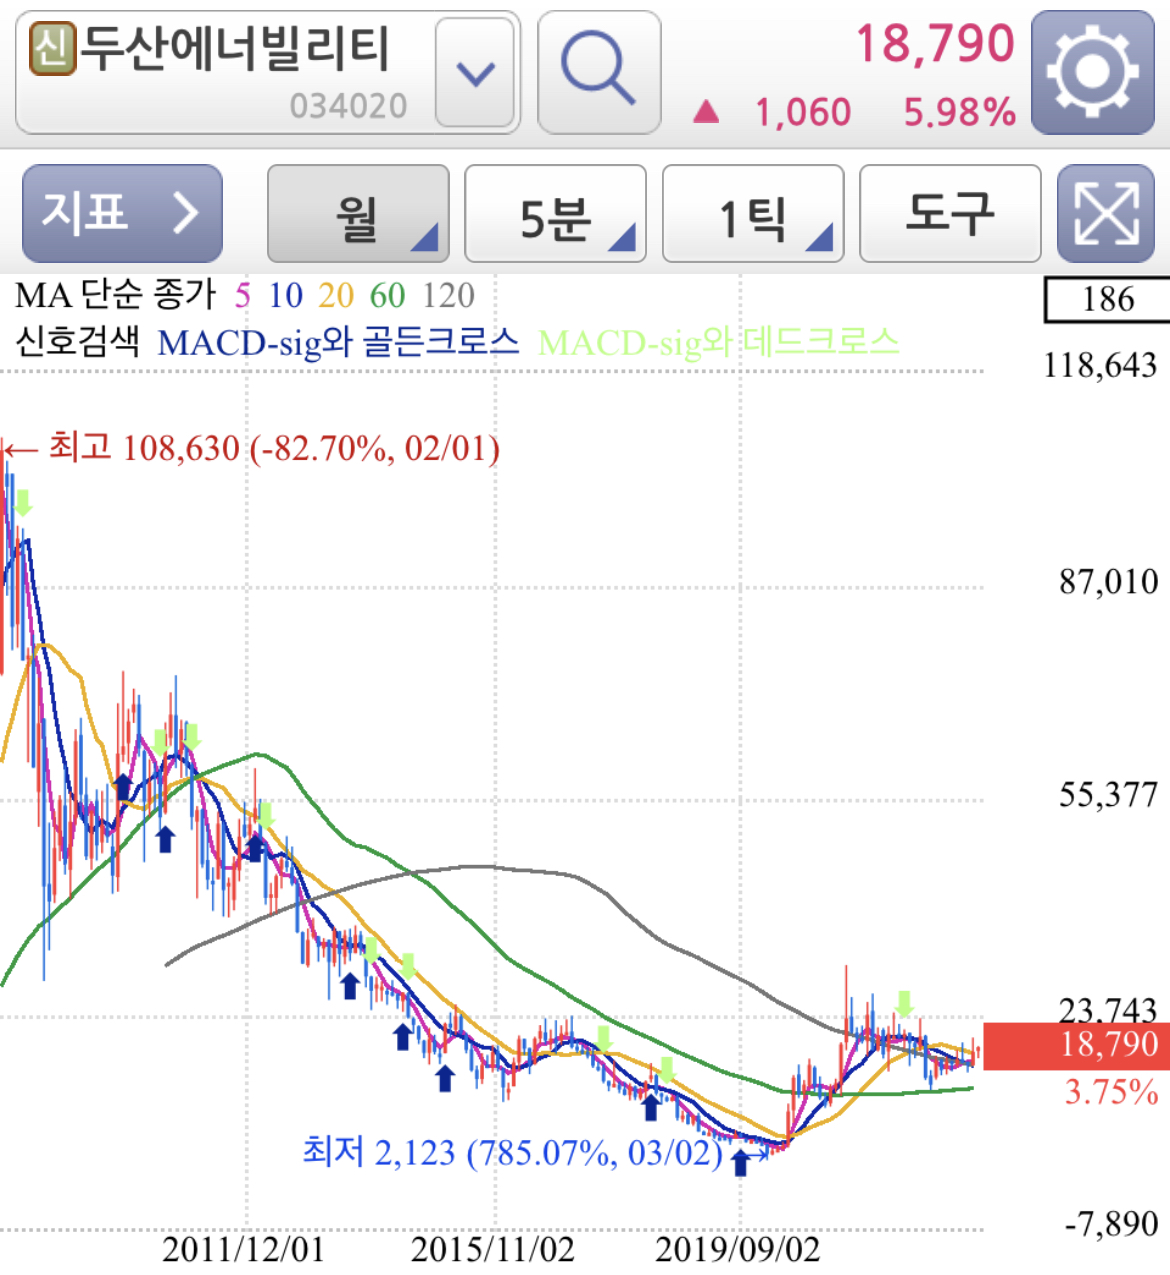The width and height of the screenshot is (1170, 1275).
Task: Click the 87,010 price axis label
Action: (1108, 582)
